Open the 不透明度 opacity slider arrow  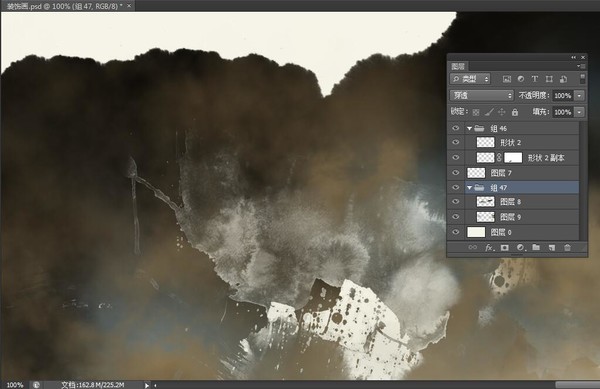(580, 95)
